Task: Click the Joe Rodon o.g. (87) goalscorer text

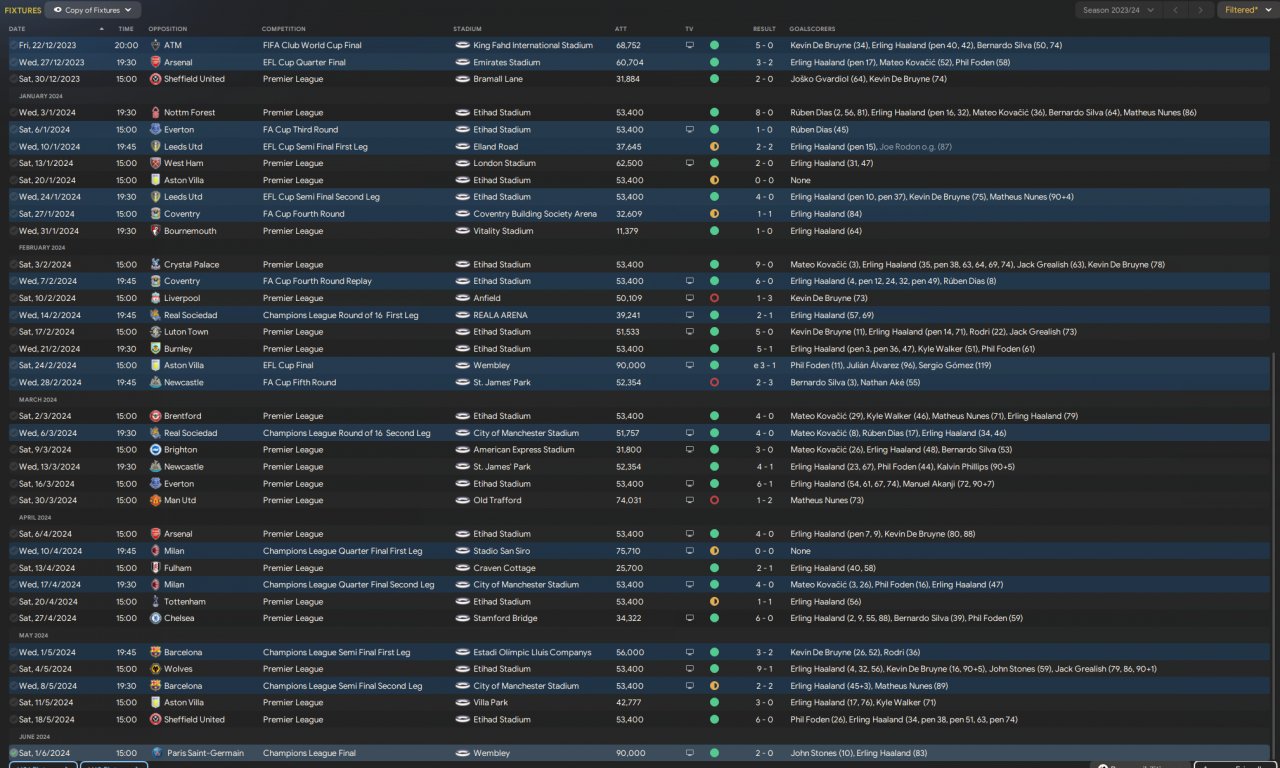Action: pyautogui.click(x=917, y=146)
